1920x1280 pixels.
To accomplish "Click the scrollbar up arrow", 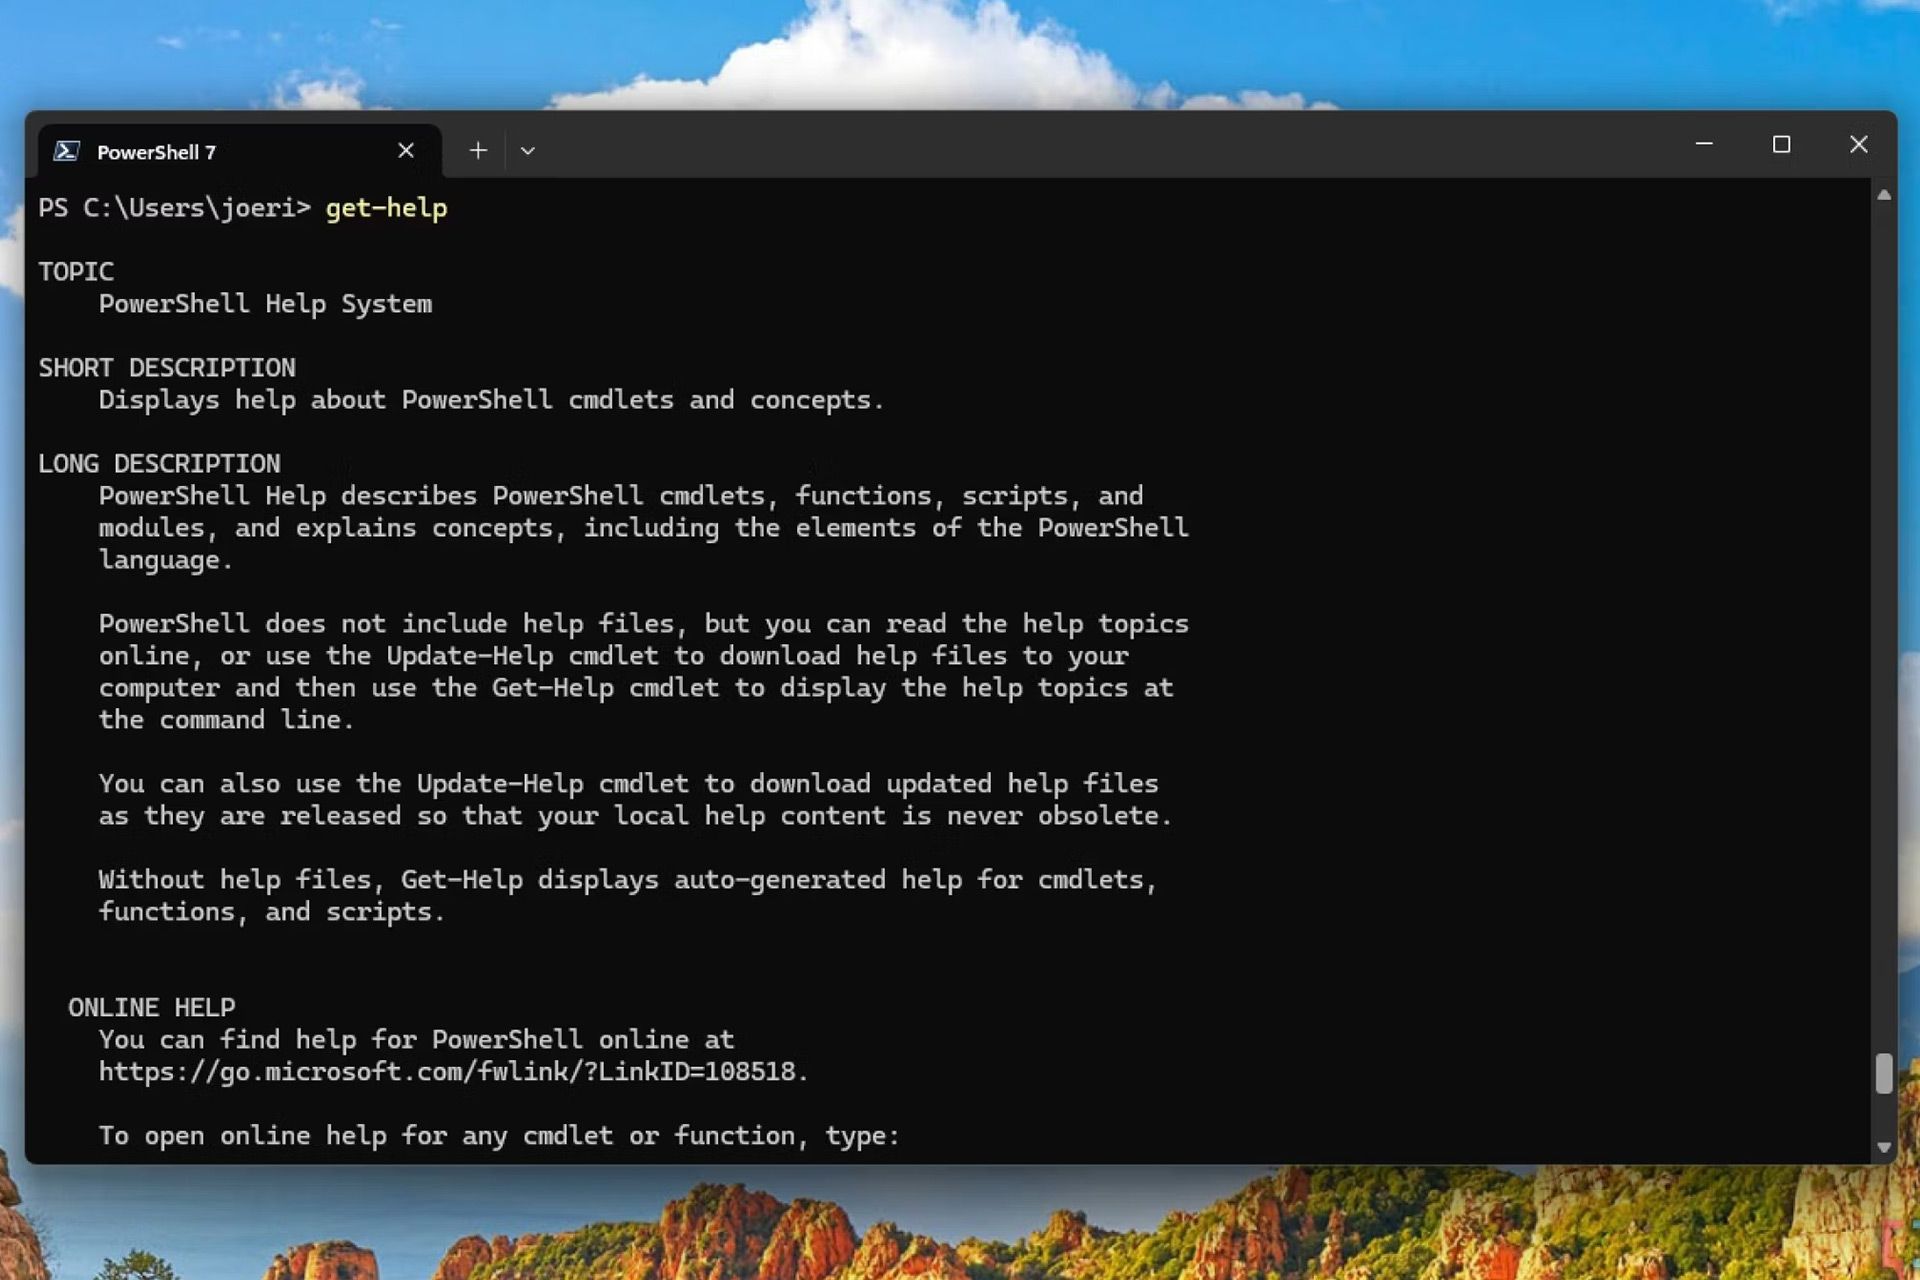I will point(1884,195).
